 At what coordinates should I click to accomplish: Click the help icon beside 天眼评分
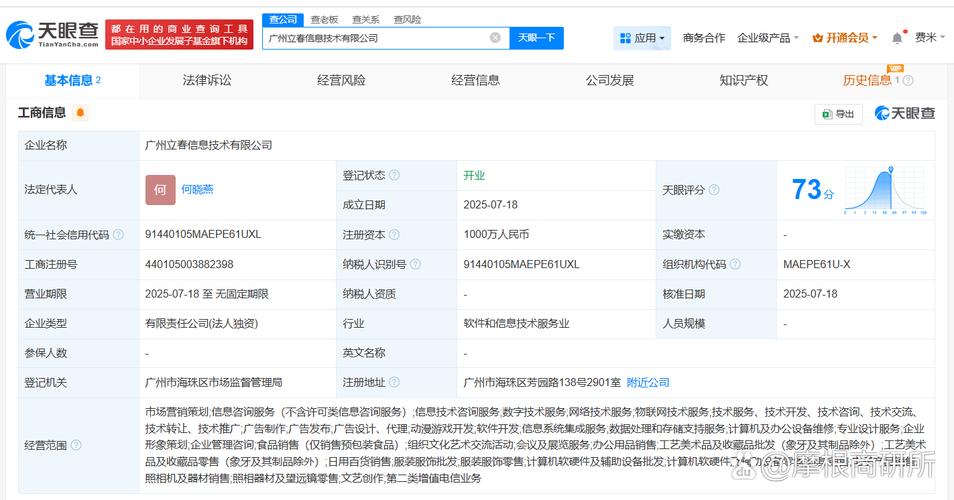coord(714,190)
